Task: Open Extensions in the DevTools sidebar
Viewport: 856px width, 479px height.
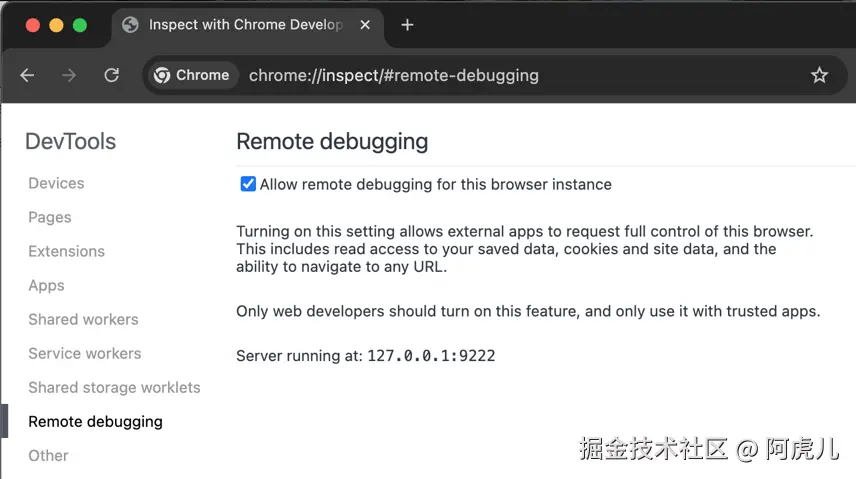Action: coord(66,251)
